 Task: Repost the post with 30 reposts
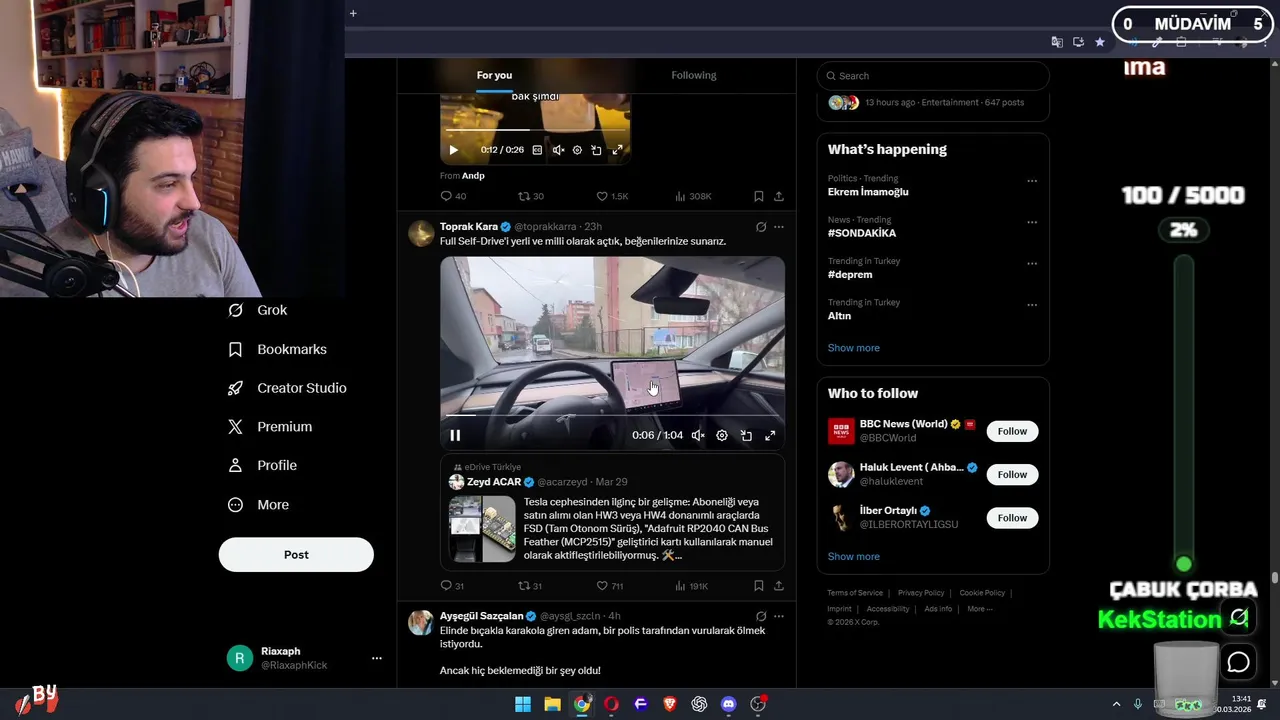point(531,196)
